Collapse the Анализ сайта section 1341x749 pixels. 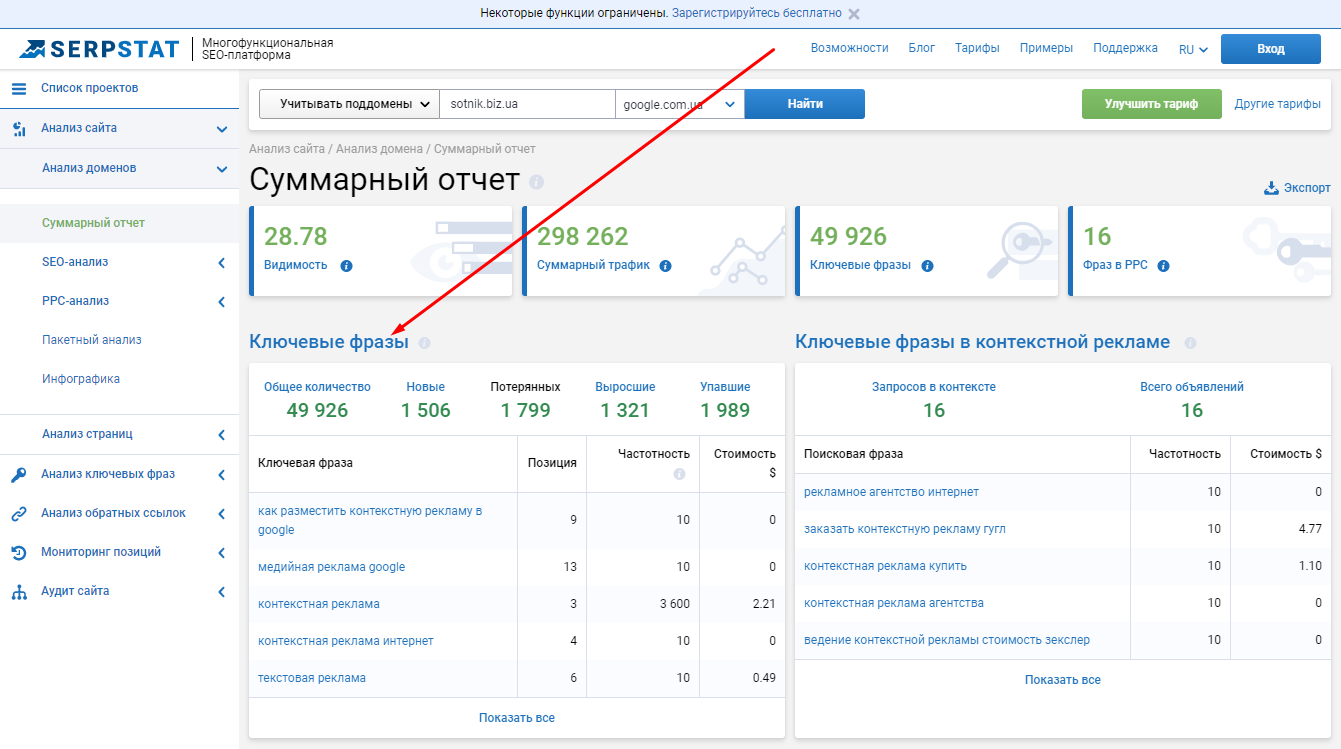222,129
